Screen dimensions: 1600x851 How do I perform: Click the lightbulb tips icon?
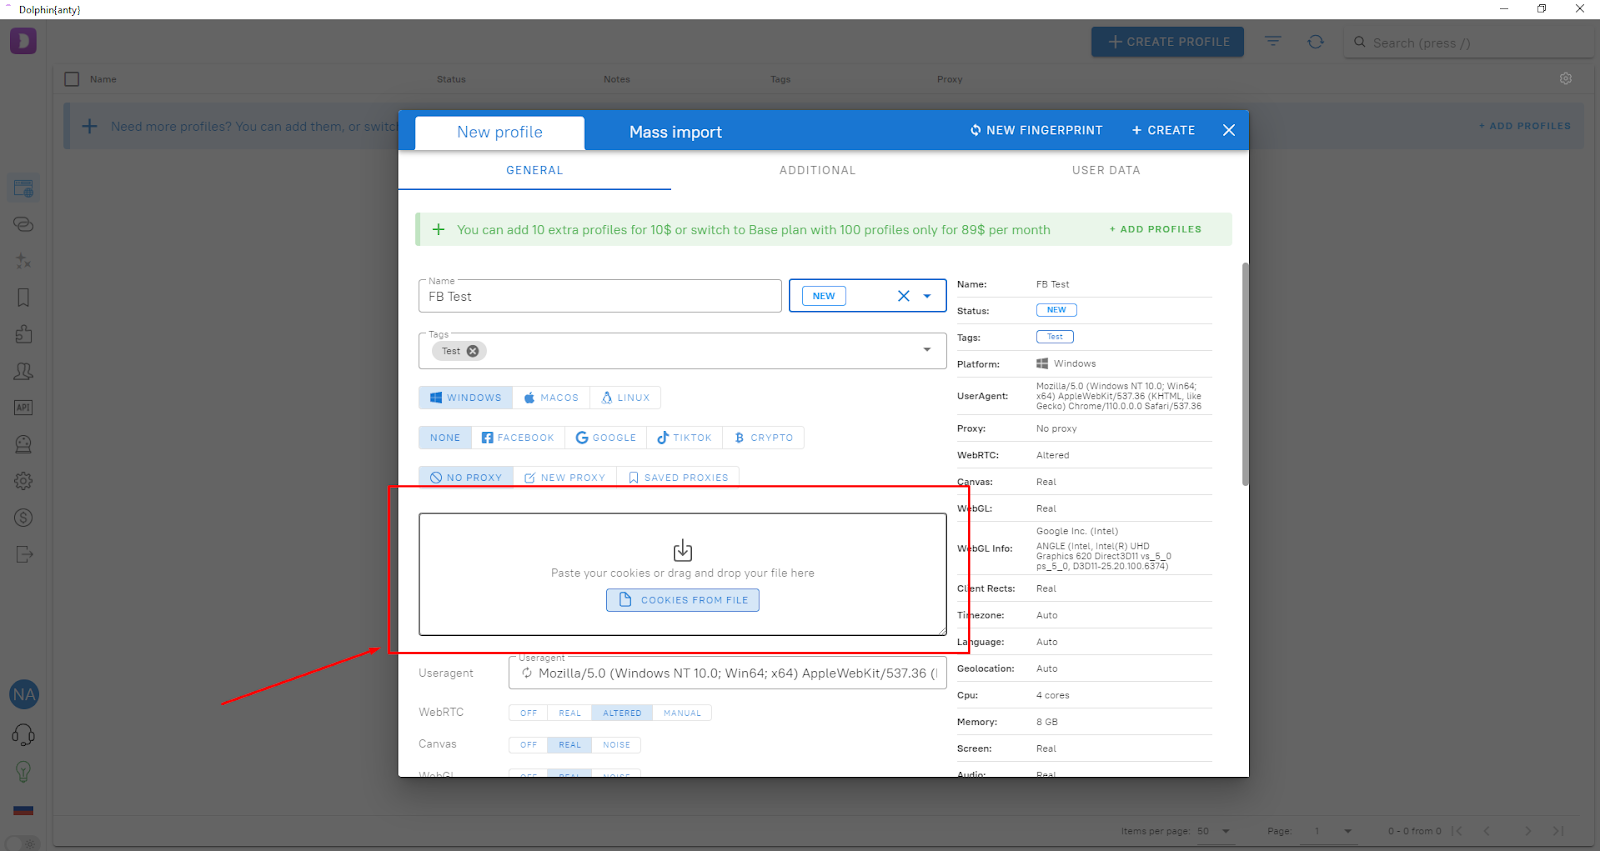coord(23,772)
